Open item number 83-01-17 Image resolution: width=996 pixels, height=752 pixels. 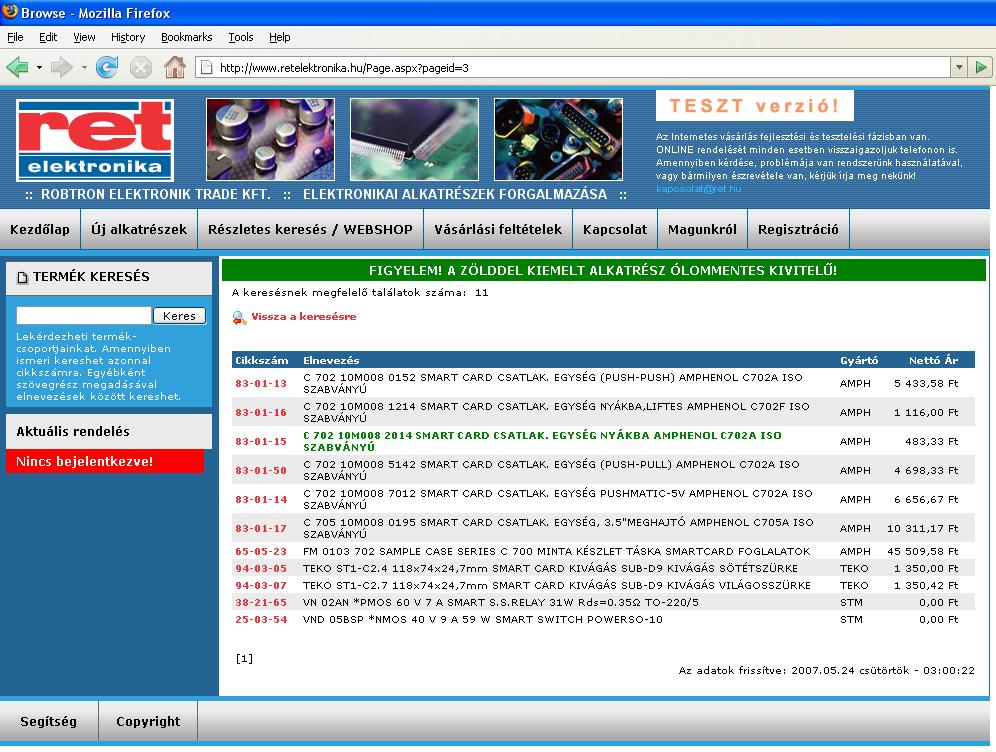pyautogui.click(x=261, y=528)
